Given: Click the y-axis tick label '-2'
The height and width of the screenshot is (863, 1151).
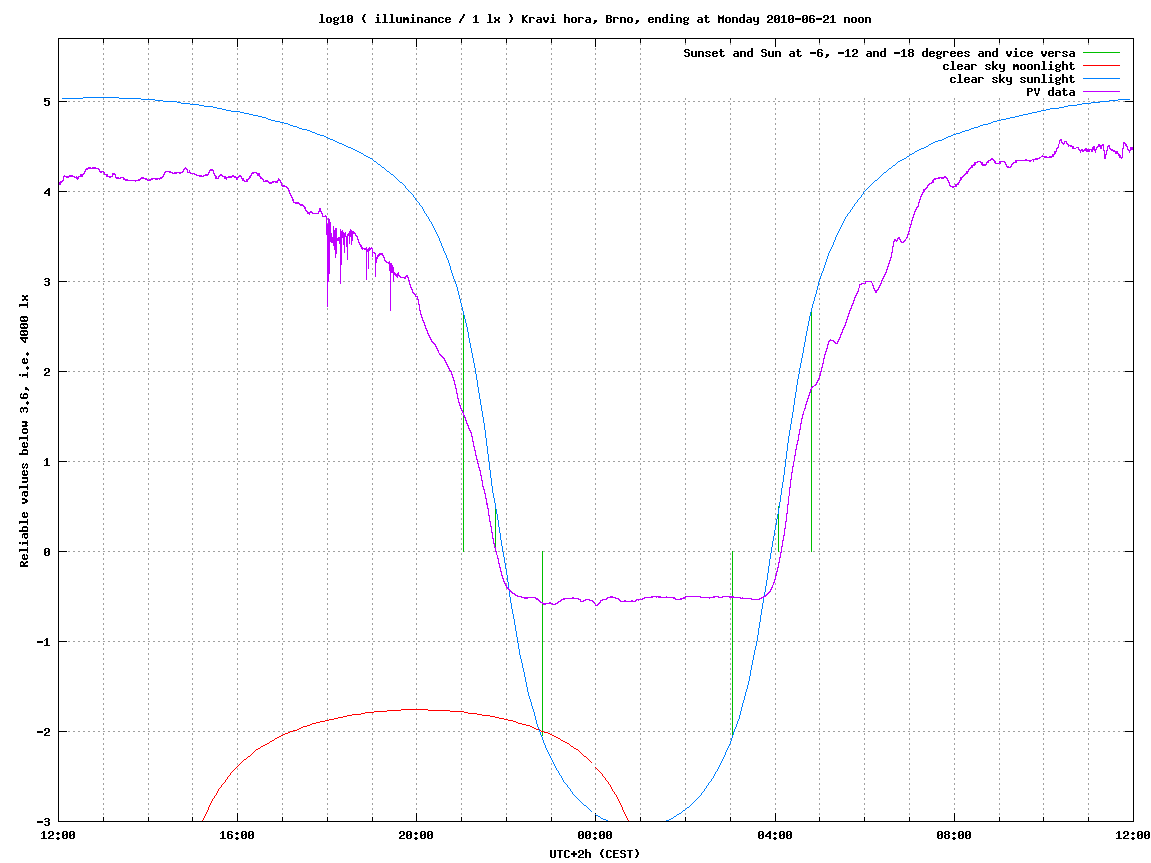Looking at the screenshot, I should point(44,732).
